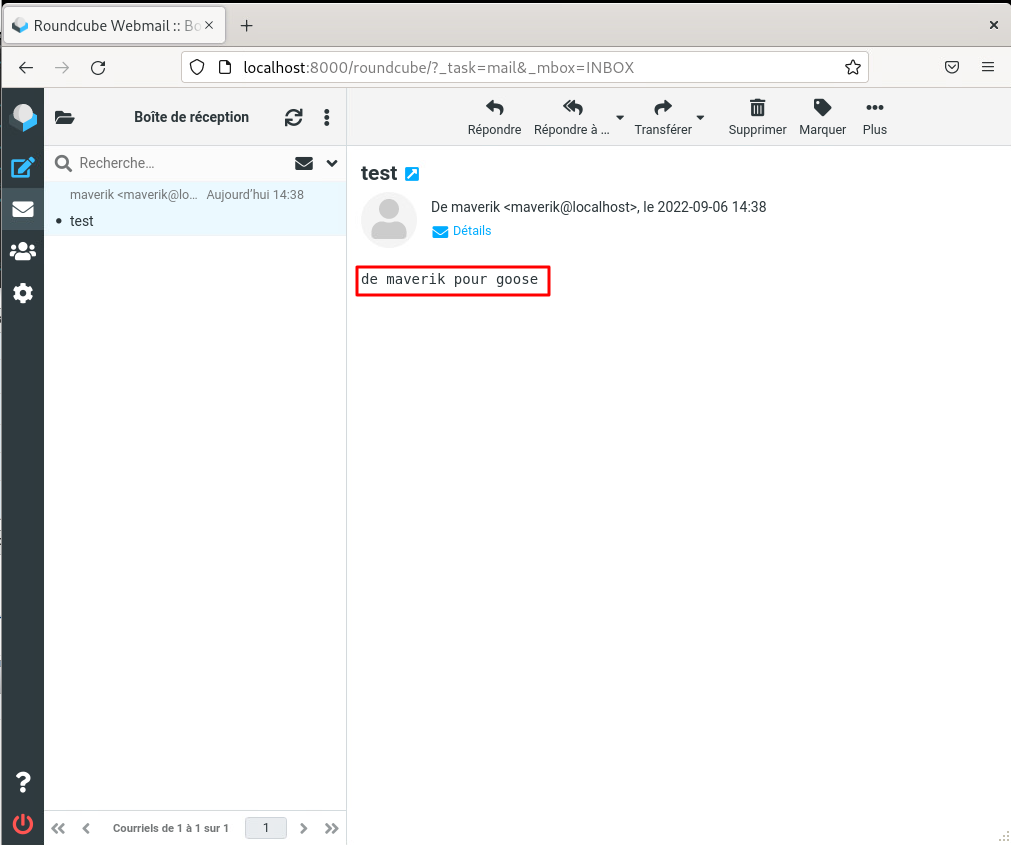Open the compose new message icon
Screen dimensions: 1011x845
click(x=22, y=167)
